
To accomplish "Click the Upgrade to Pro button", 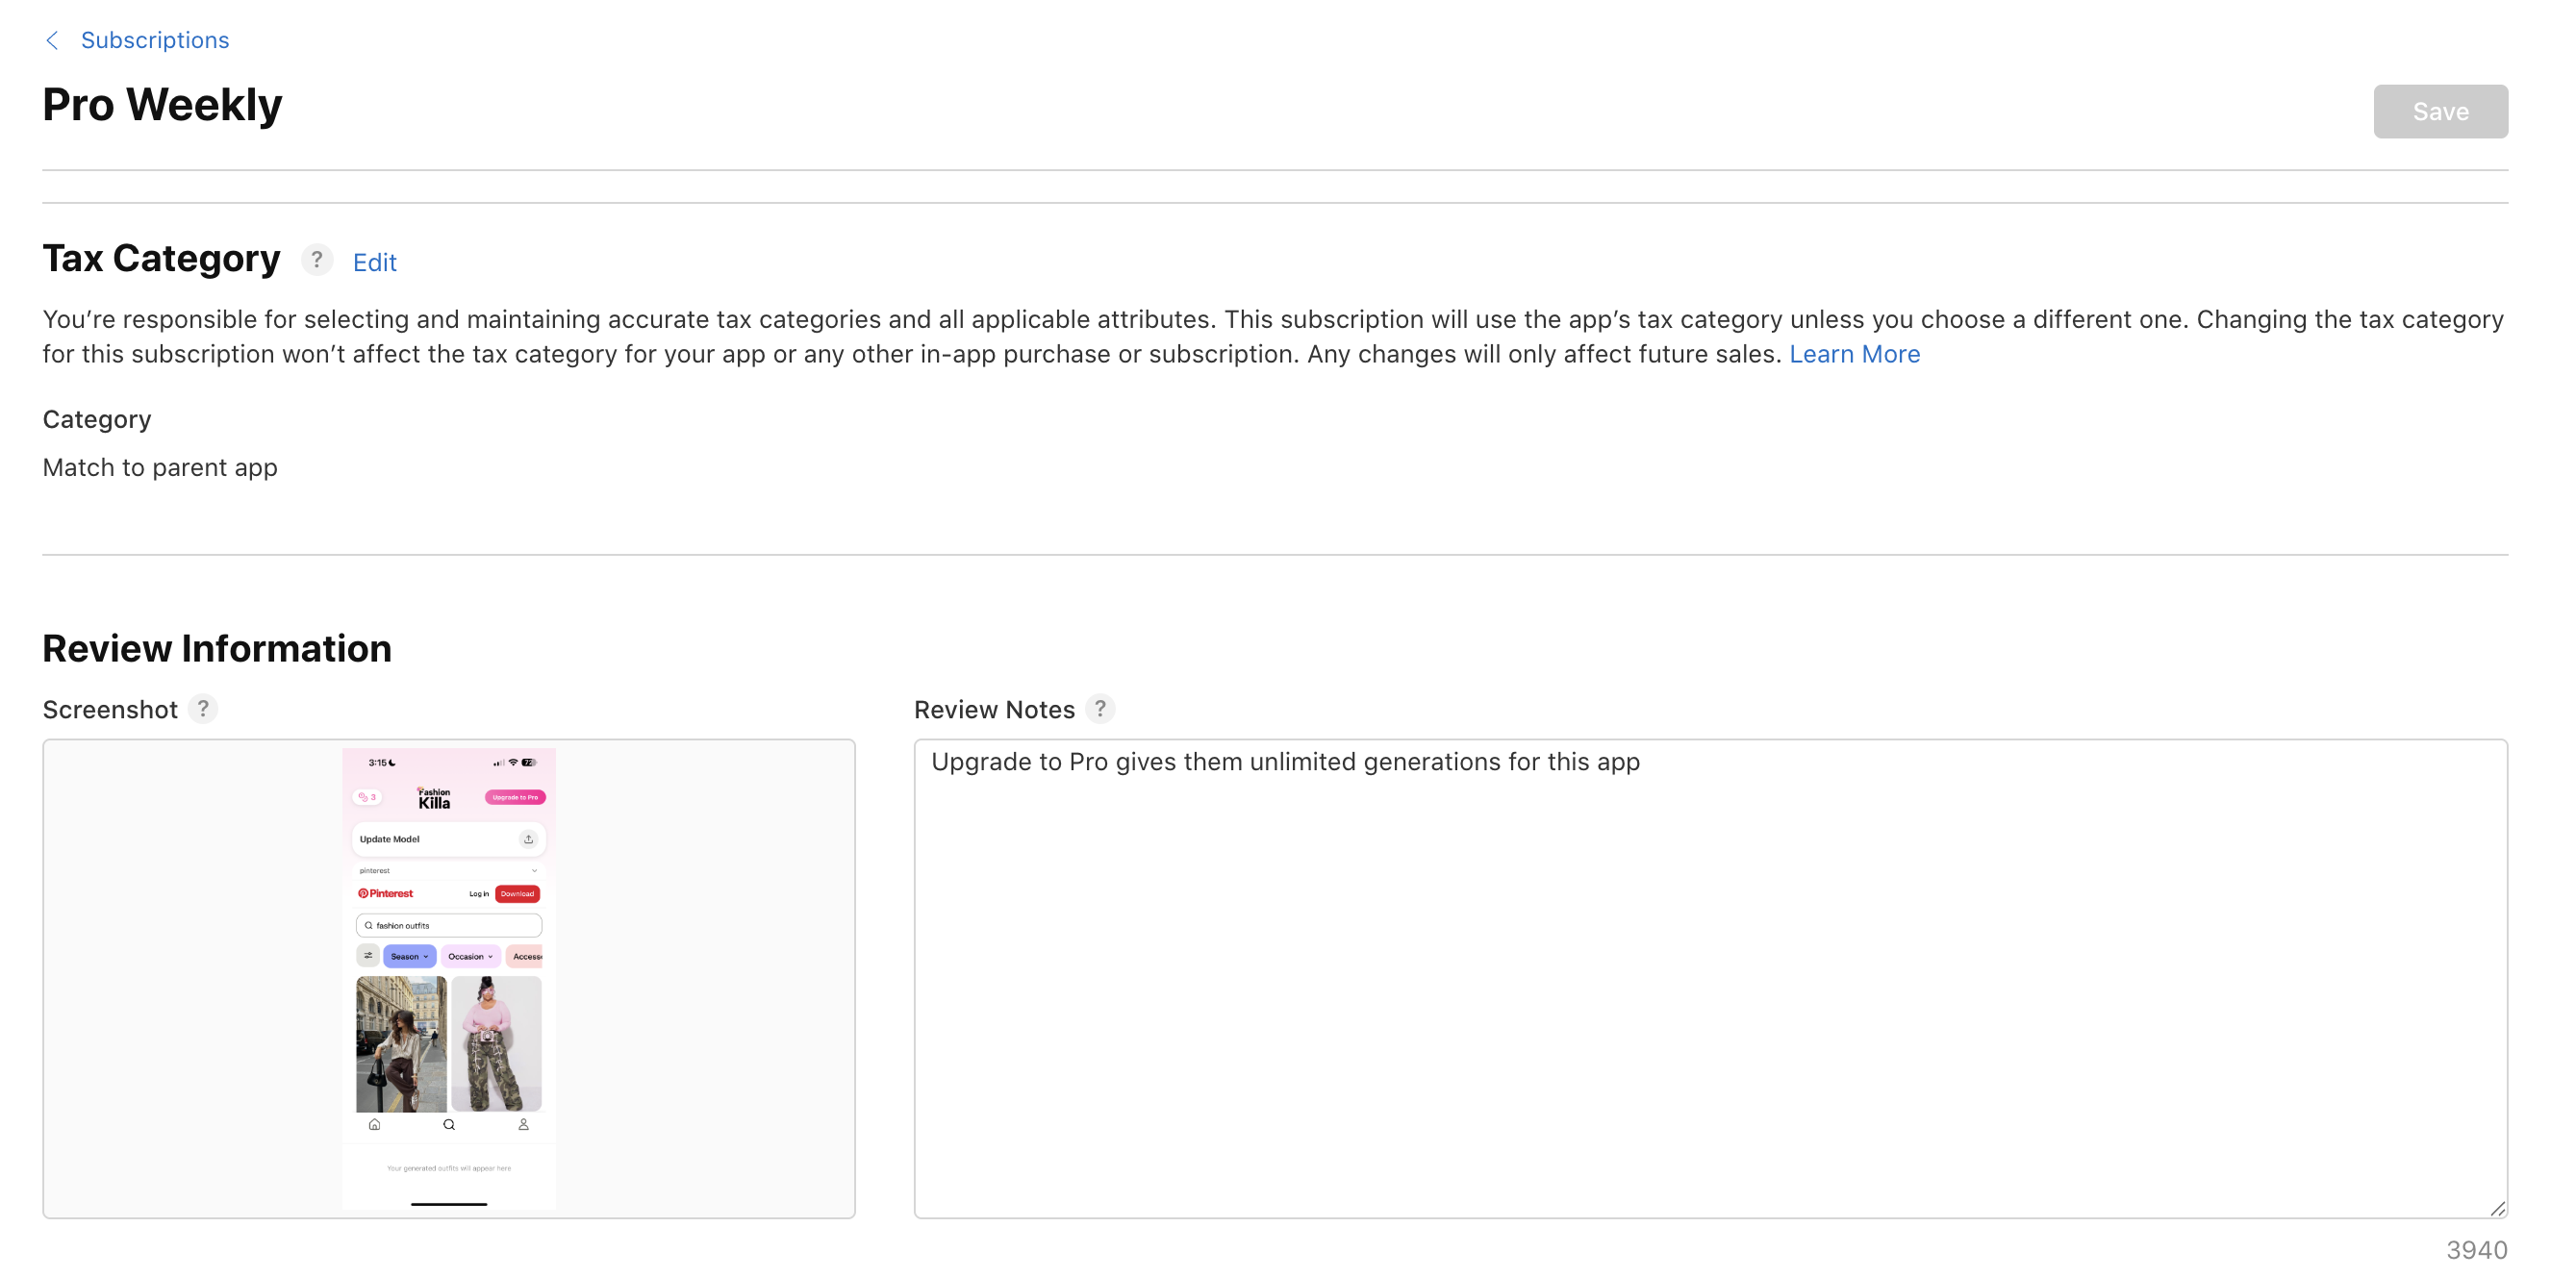I will (x=515, y=798).
